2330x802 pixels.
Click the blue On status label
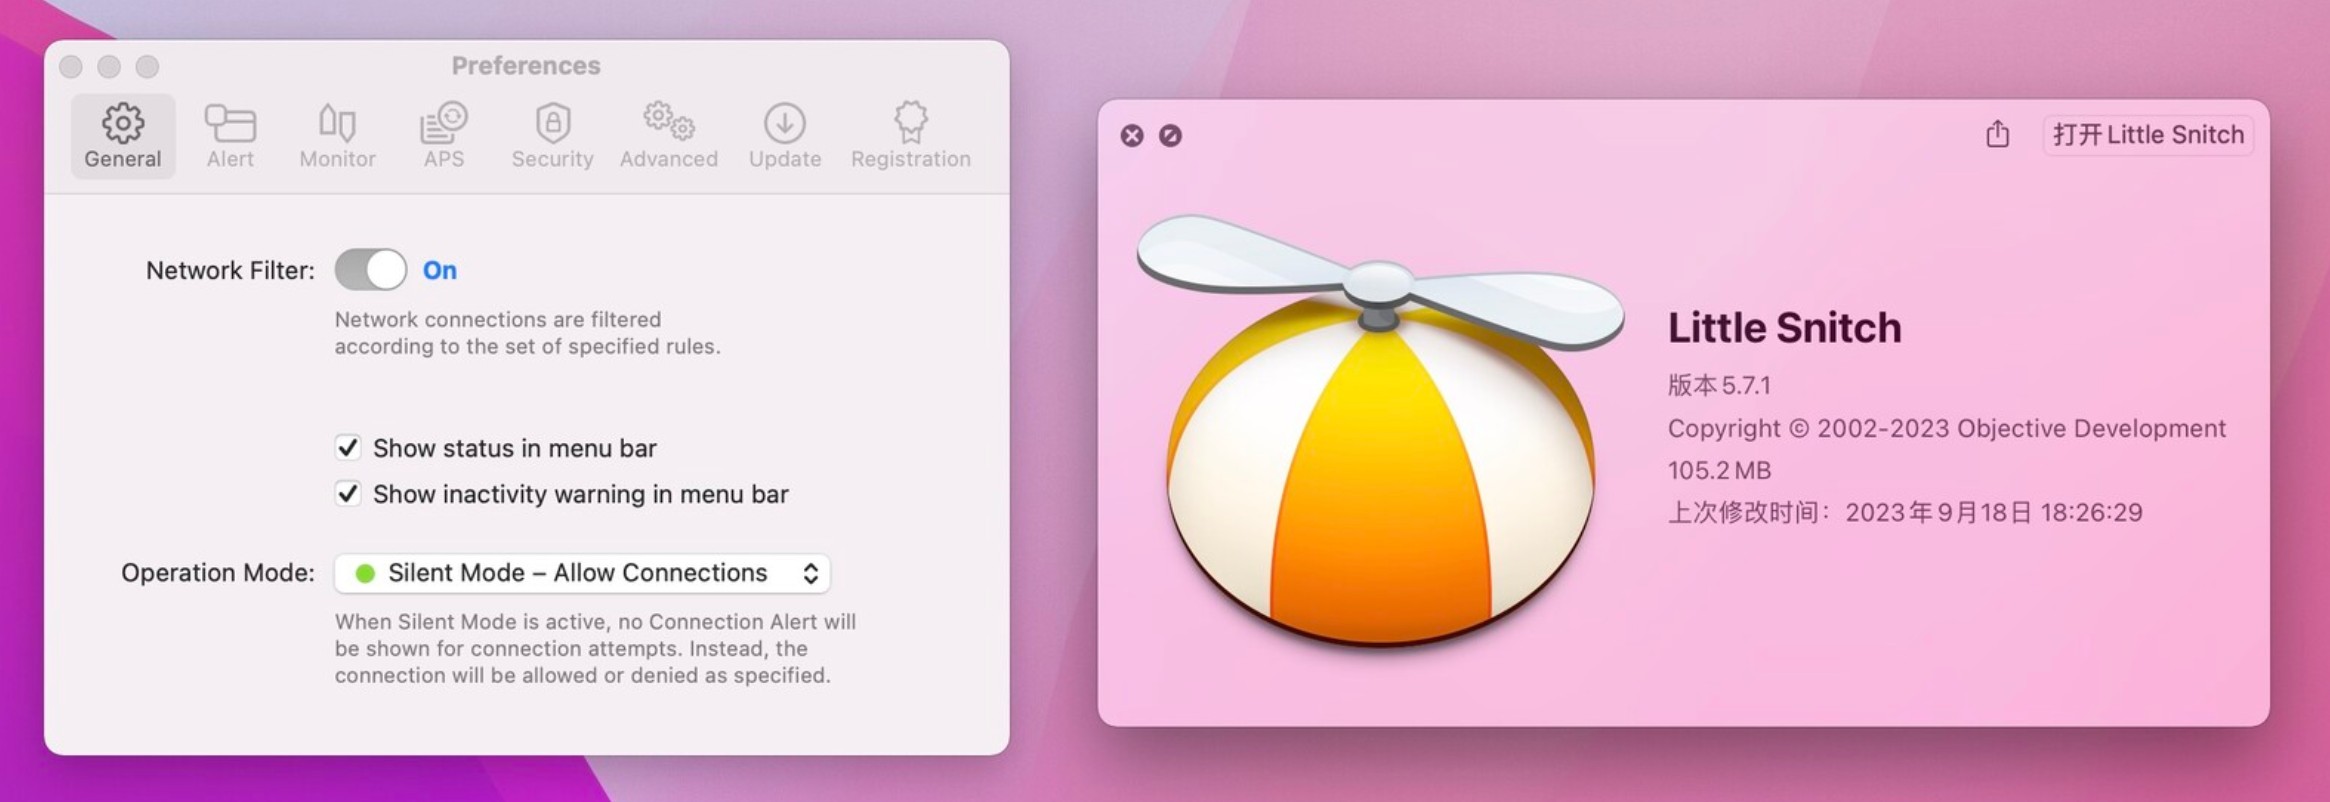[440, 270]
